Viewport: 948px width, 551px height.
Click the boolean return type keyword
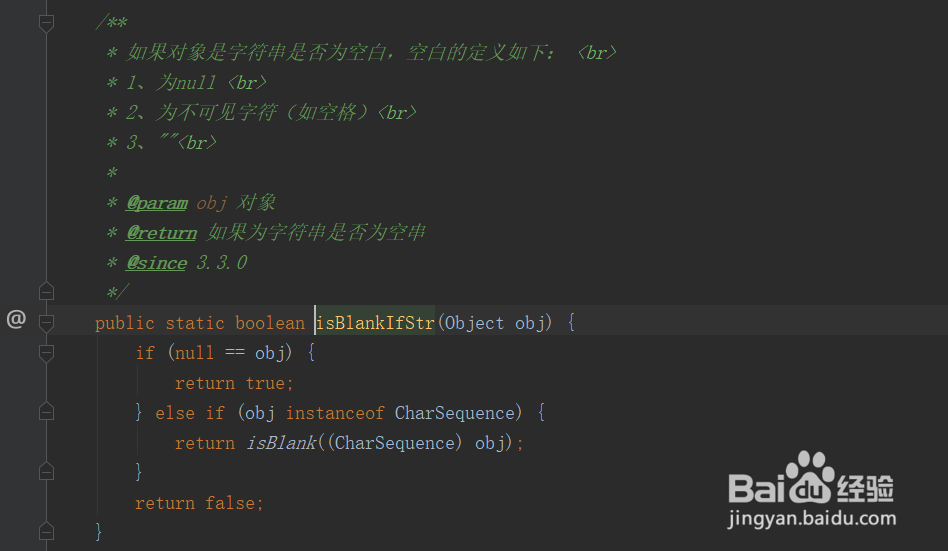(x=270, y=323)
